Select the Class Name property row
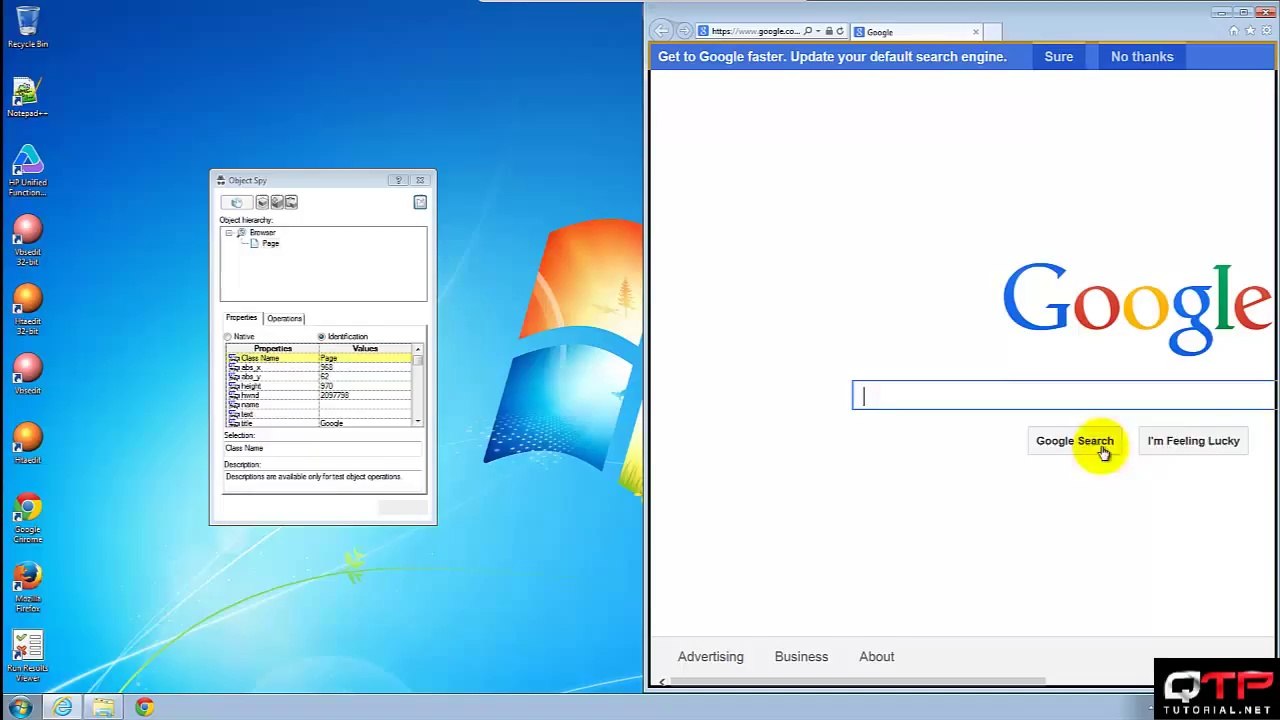This screenshot has height=720, width=1280. pyautogui.click(x=318, y=358)
